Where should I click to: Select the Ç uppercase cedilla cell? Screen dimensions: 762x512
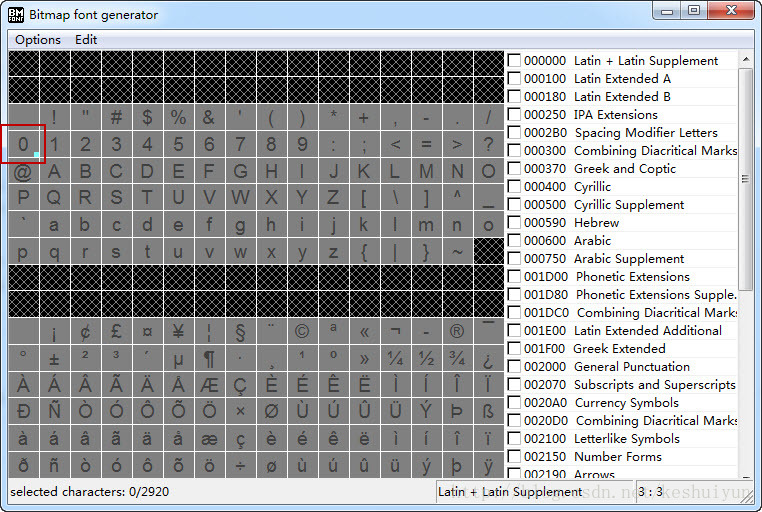[240, 385]
